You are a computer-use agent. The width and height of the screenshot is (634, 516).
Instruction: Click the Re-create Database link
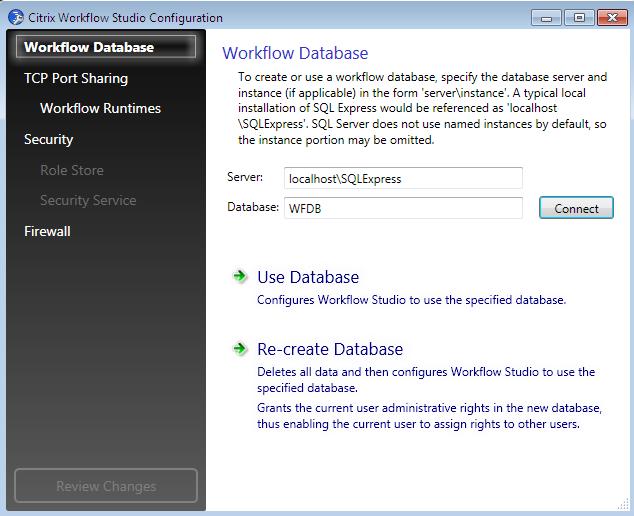330,349
